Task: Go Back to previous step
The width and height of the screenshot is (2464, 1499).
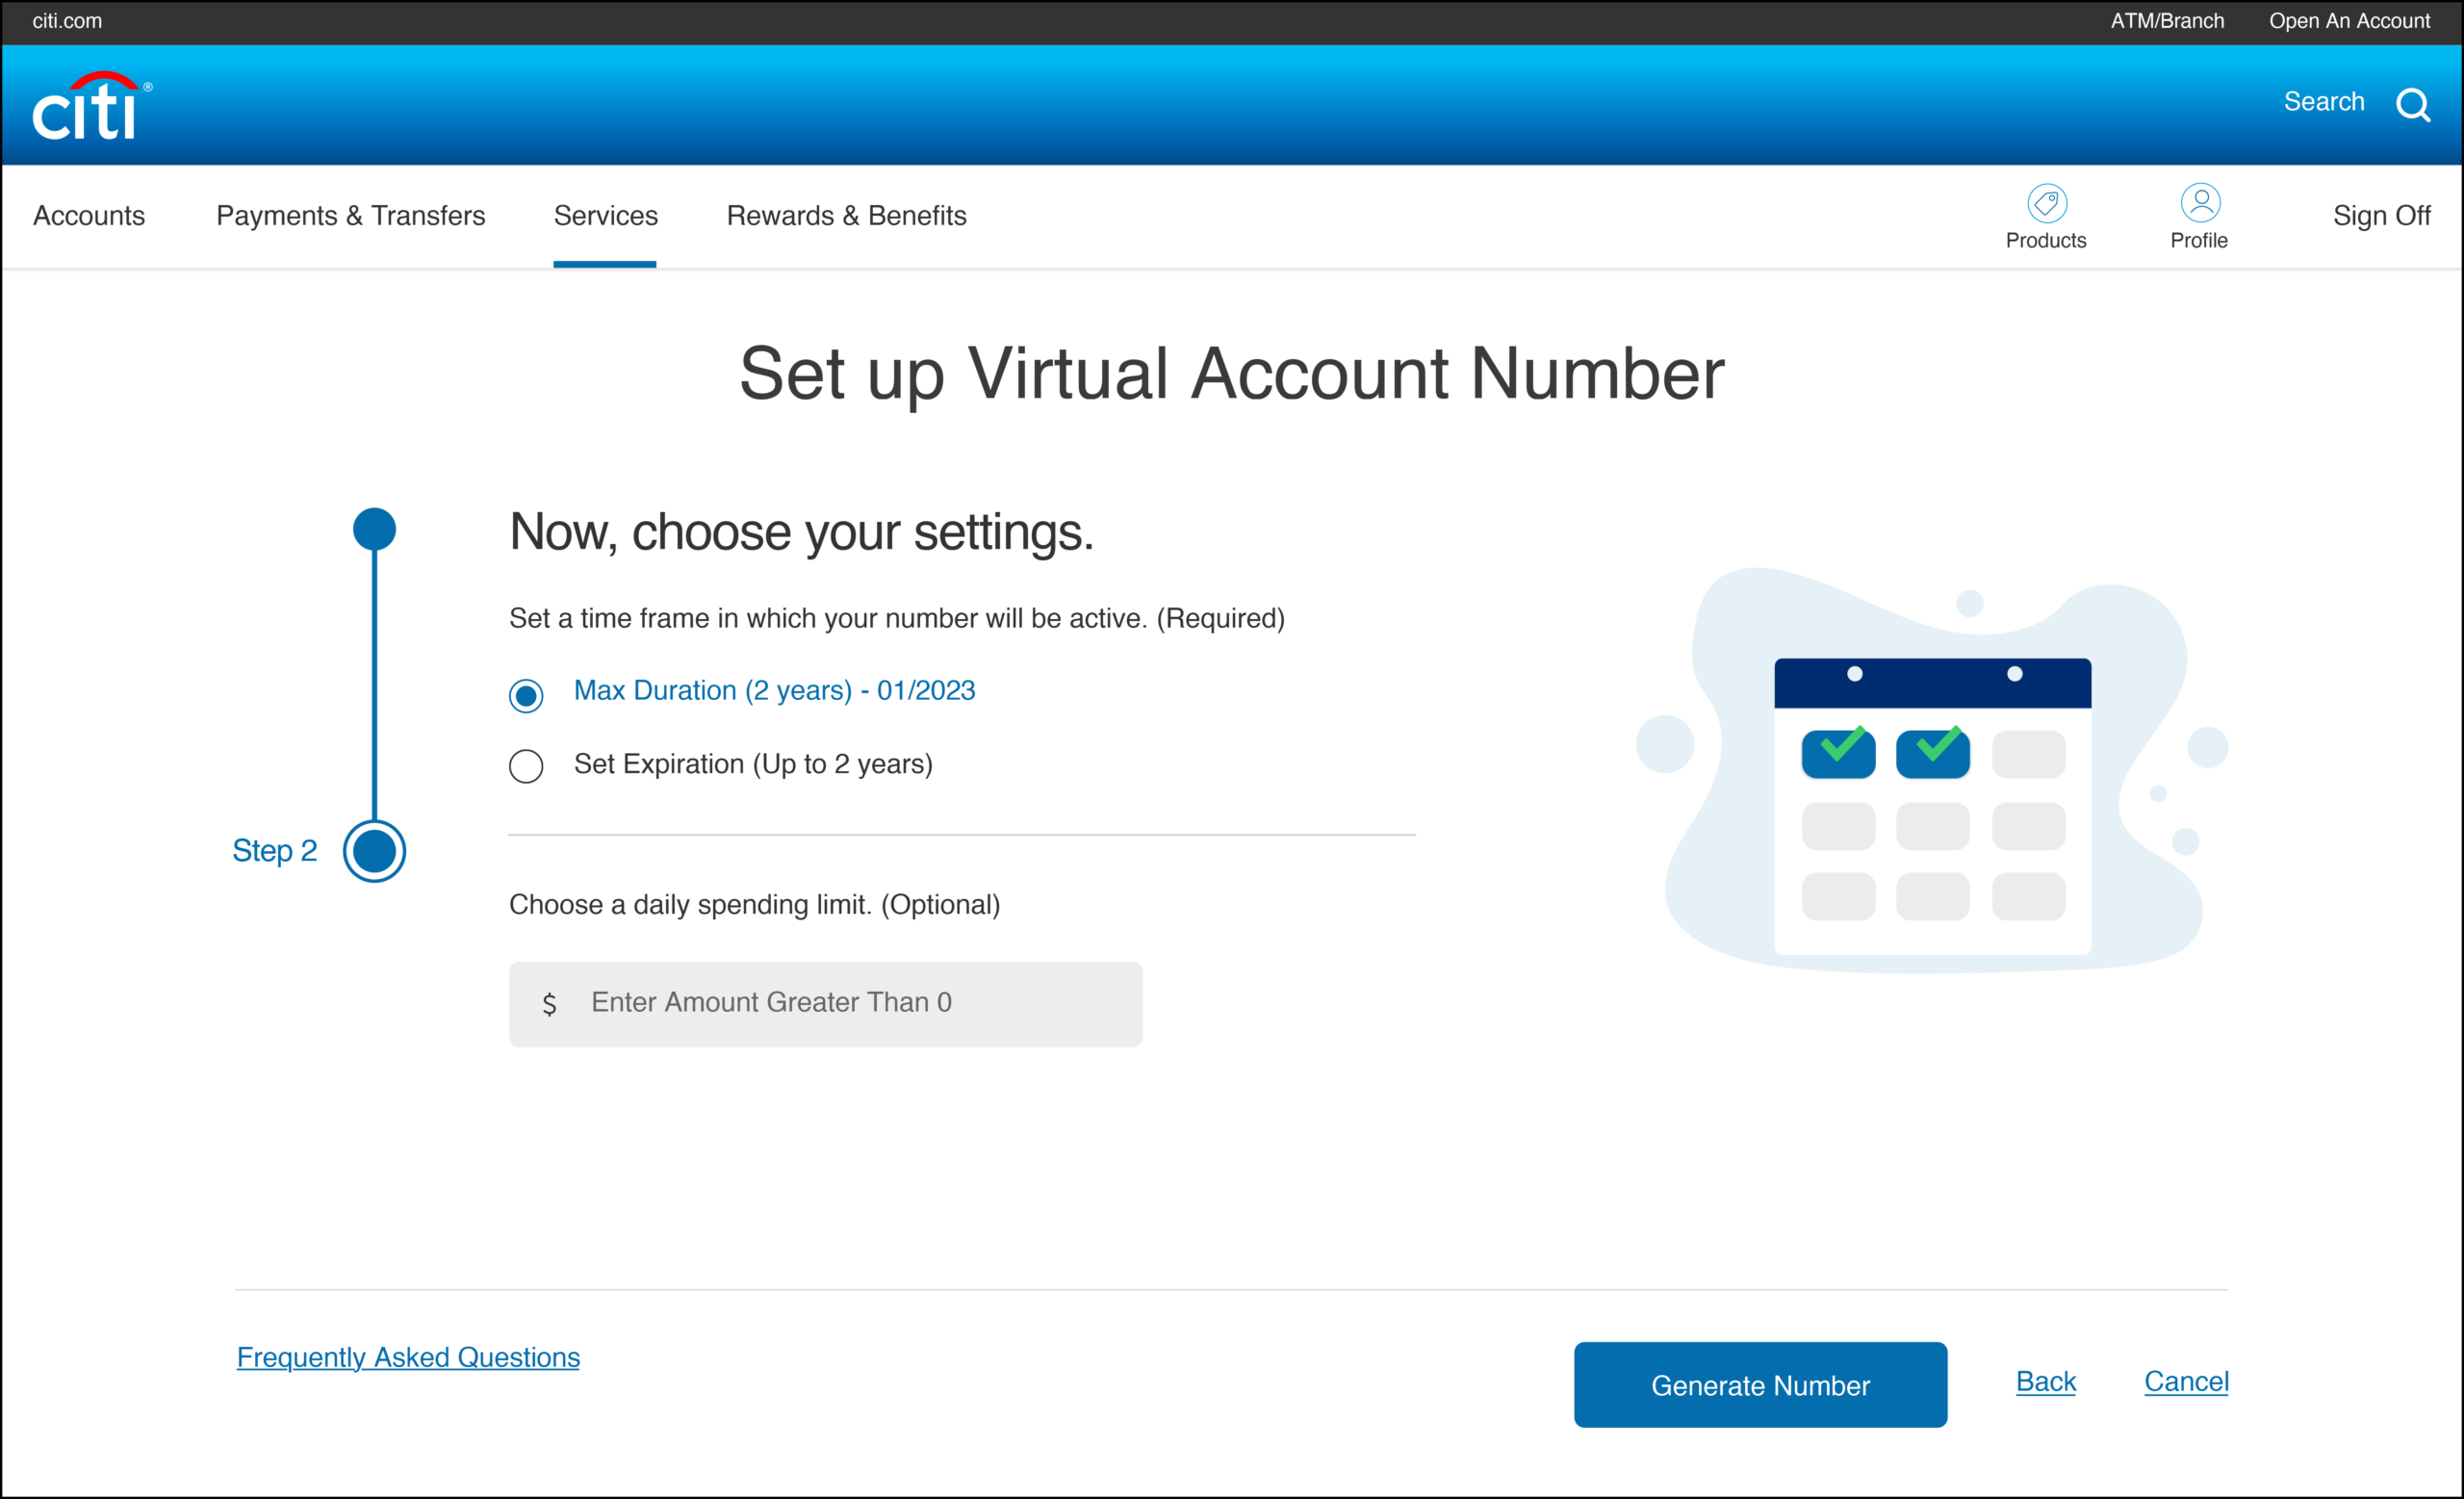Action: (x=2045, y=1381)
